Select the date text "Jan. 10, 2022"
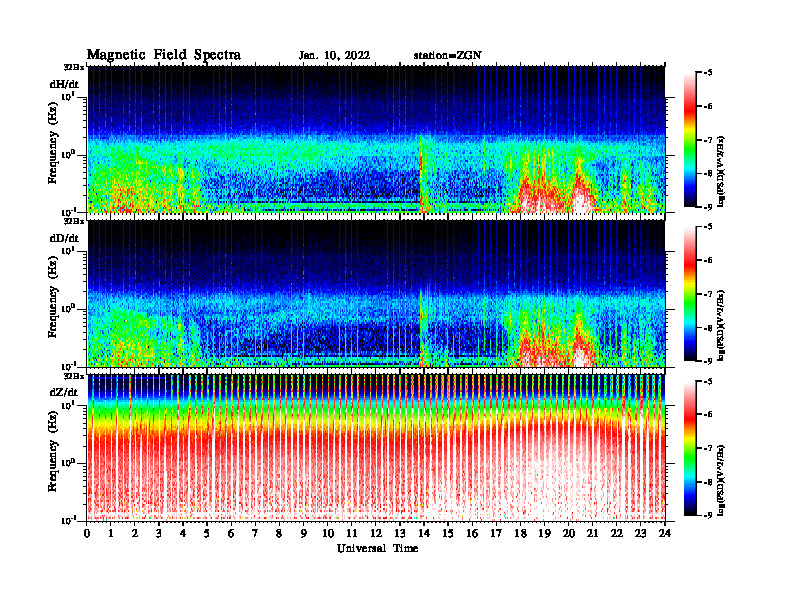792x612 pixels. tap(334, 56)
